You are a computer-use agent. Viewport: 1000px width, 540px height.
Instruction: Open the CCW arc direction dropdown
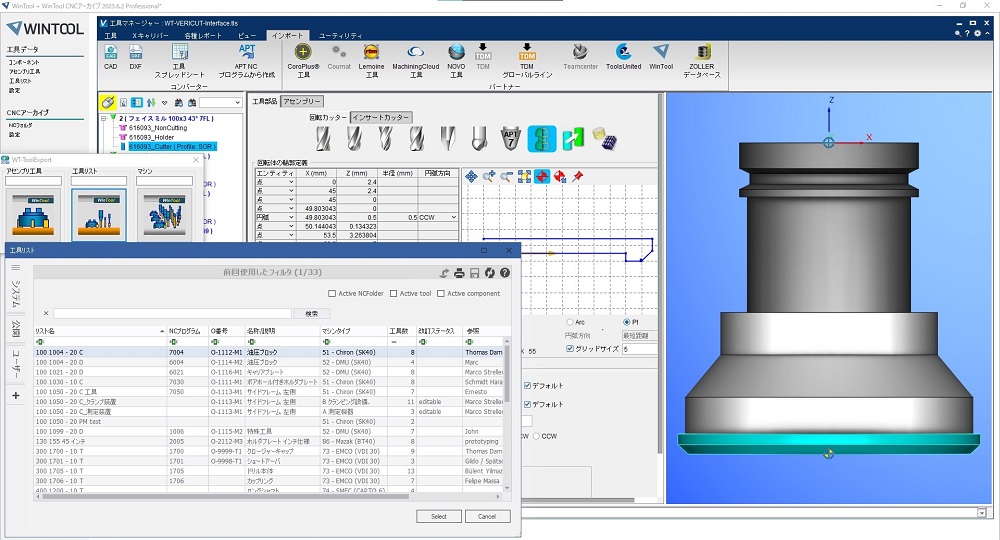(453, 217)
